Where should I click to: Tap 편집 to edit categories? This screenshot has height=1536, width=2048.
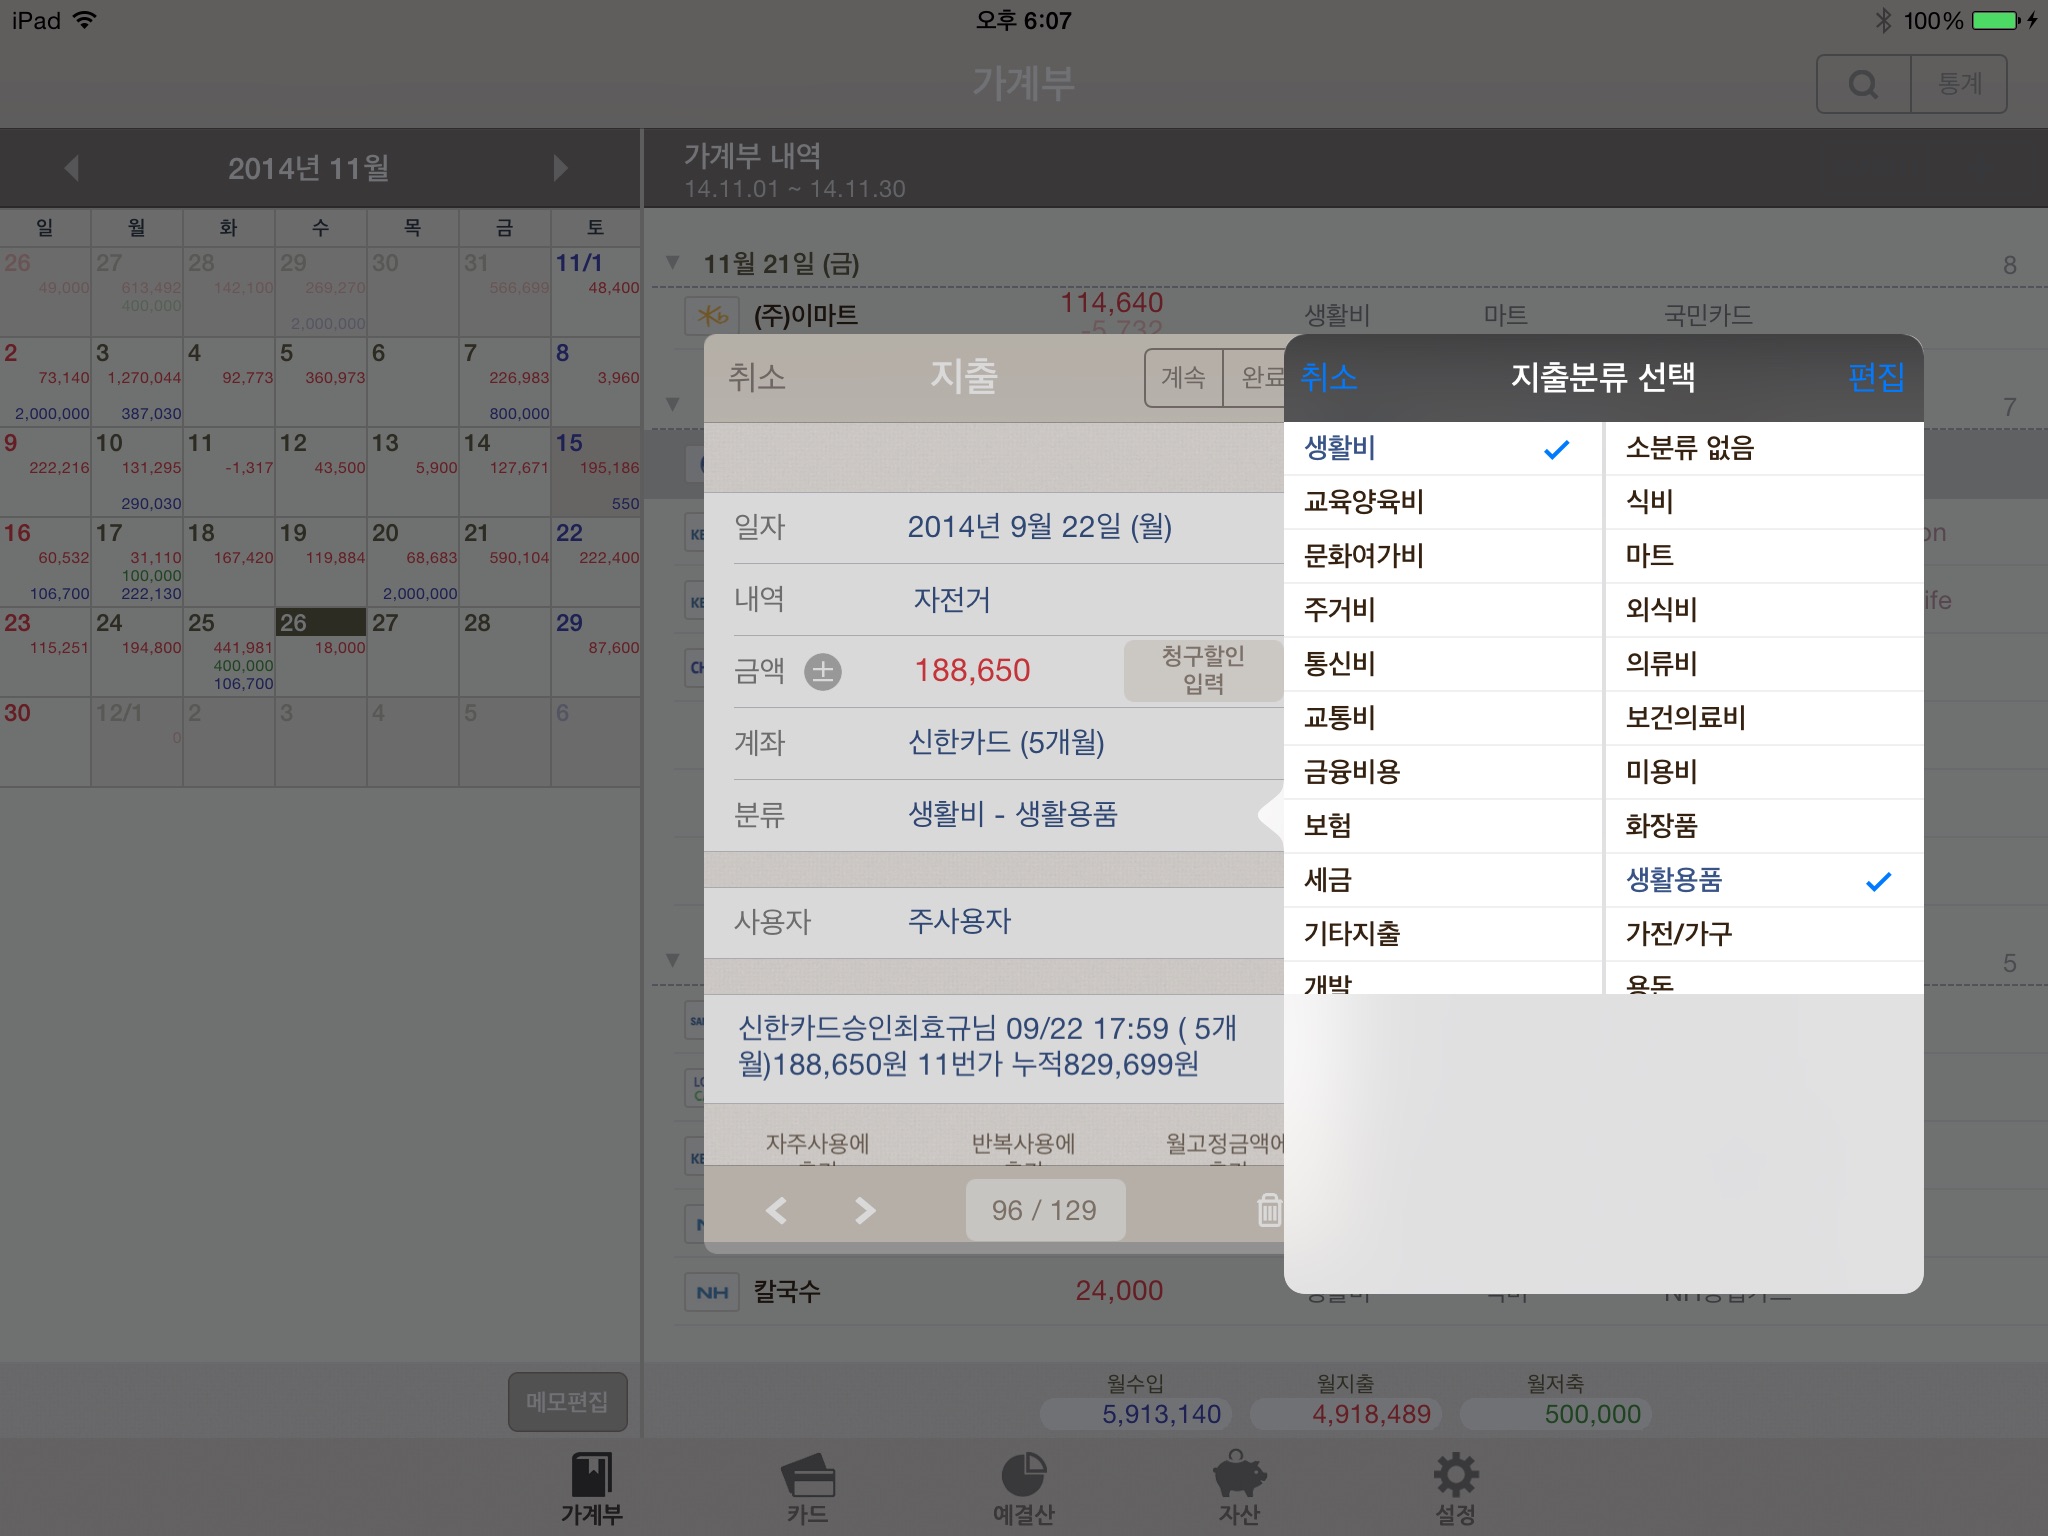click(1876, 377)
